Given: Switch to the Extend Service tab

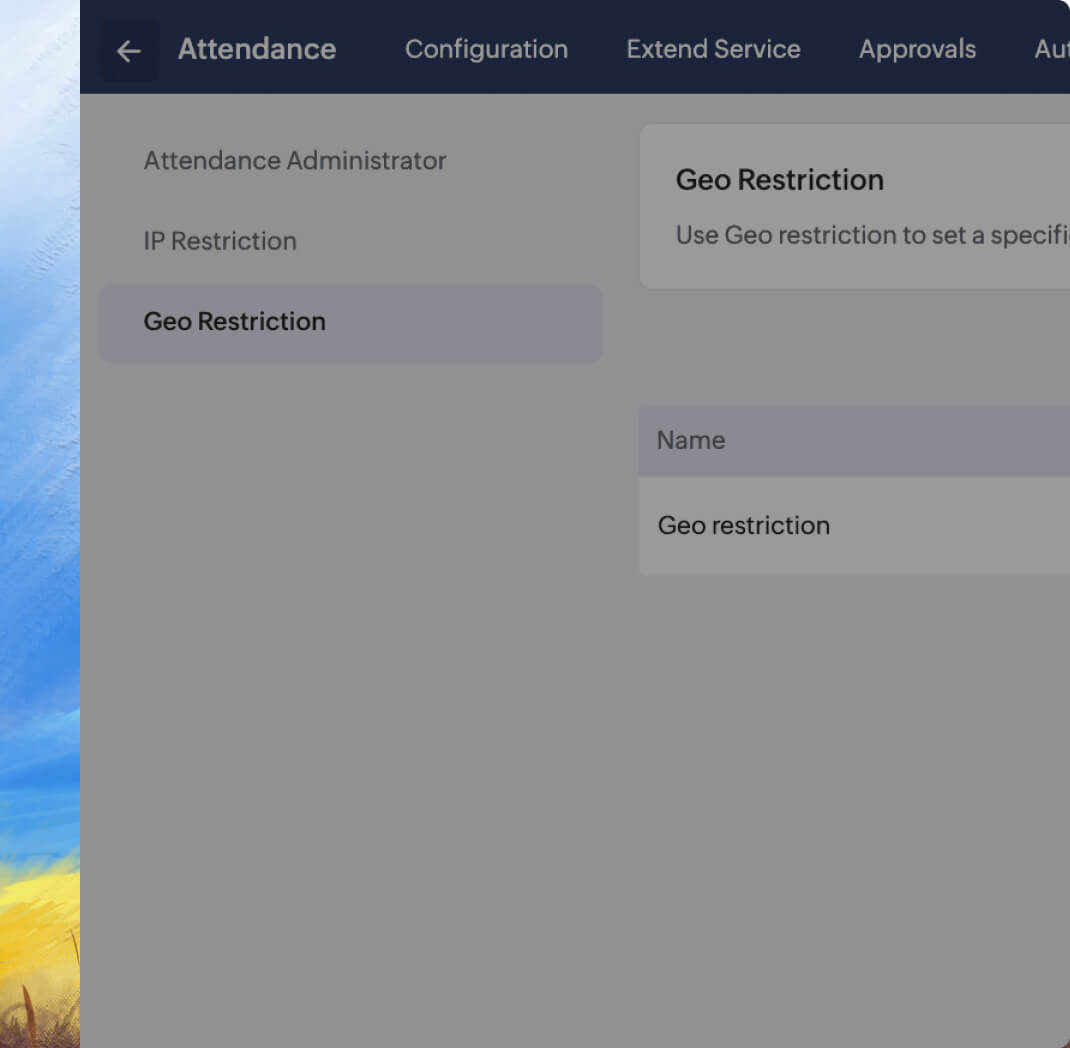Looking at the screenshot, I should click(713, 49).
